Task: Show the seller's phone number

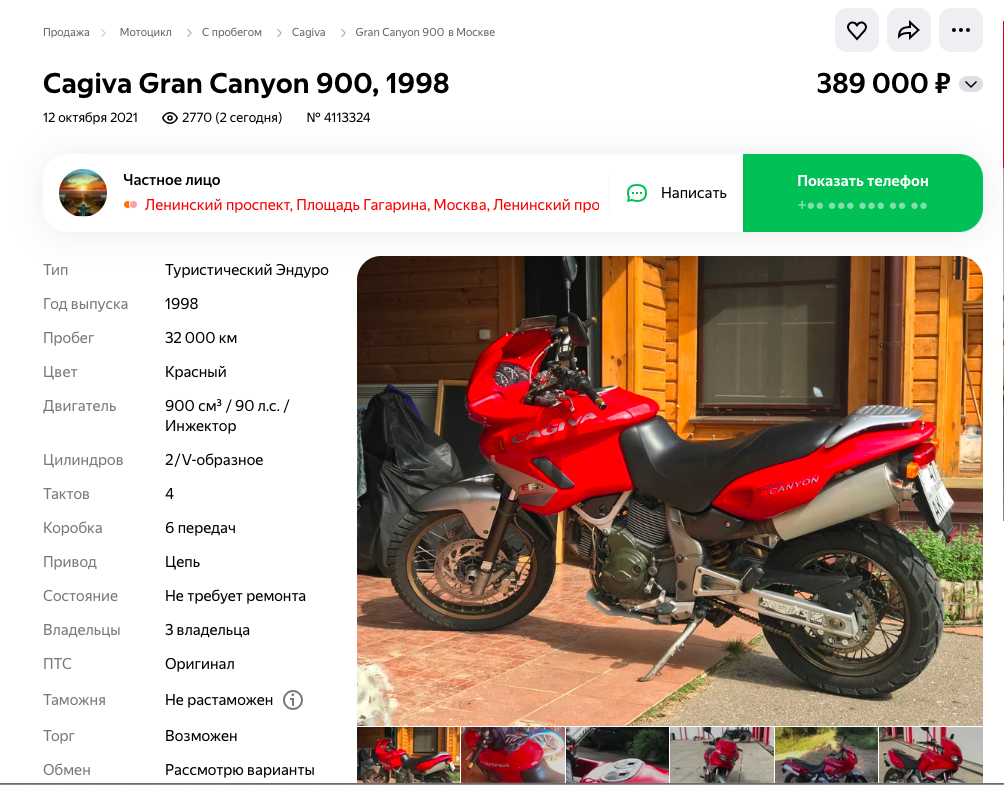Action: click(862, 193)
